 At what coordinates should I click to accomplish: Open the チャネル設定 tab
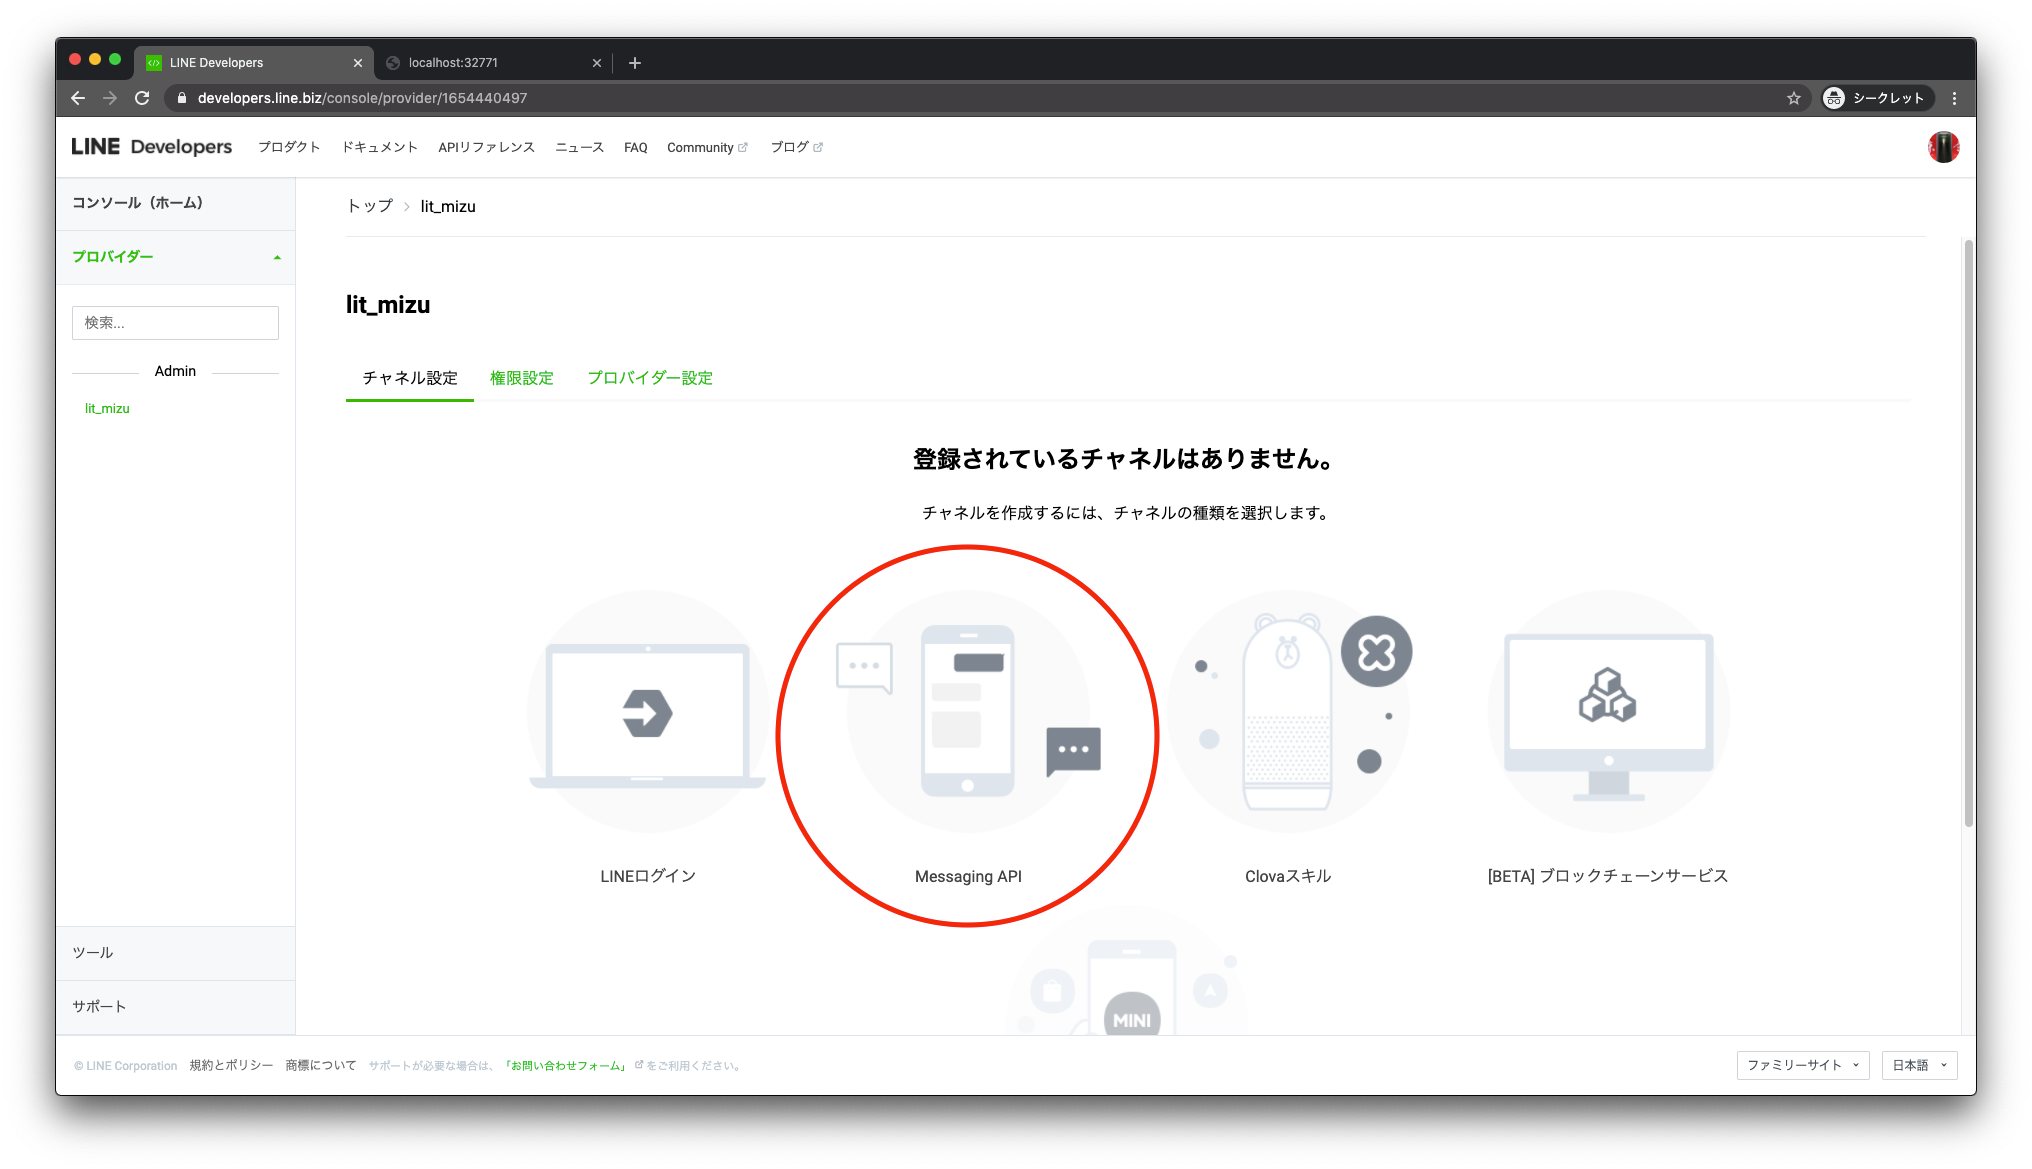coord(410,378)
